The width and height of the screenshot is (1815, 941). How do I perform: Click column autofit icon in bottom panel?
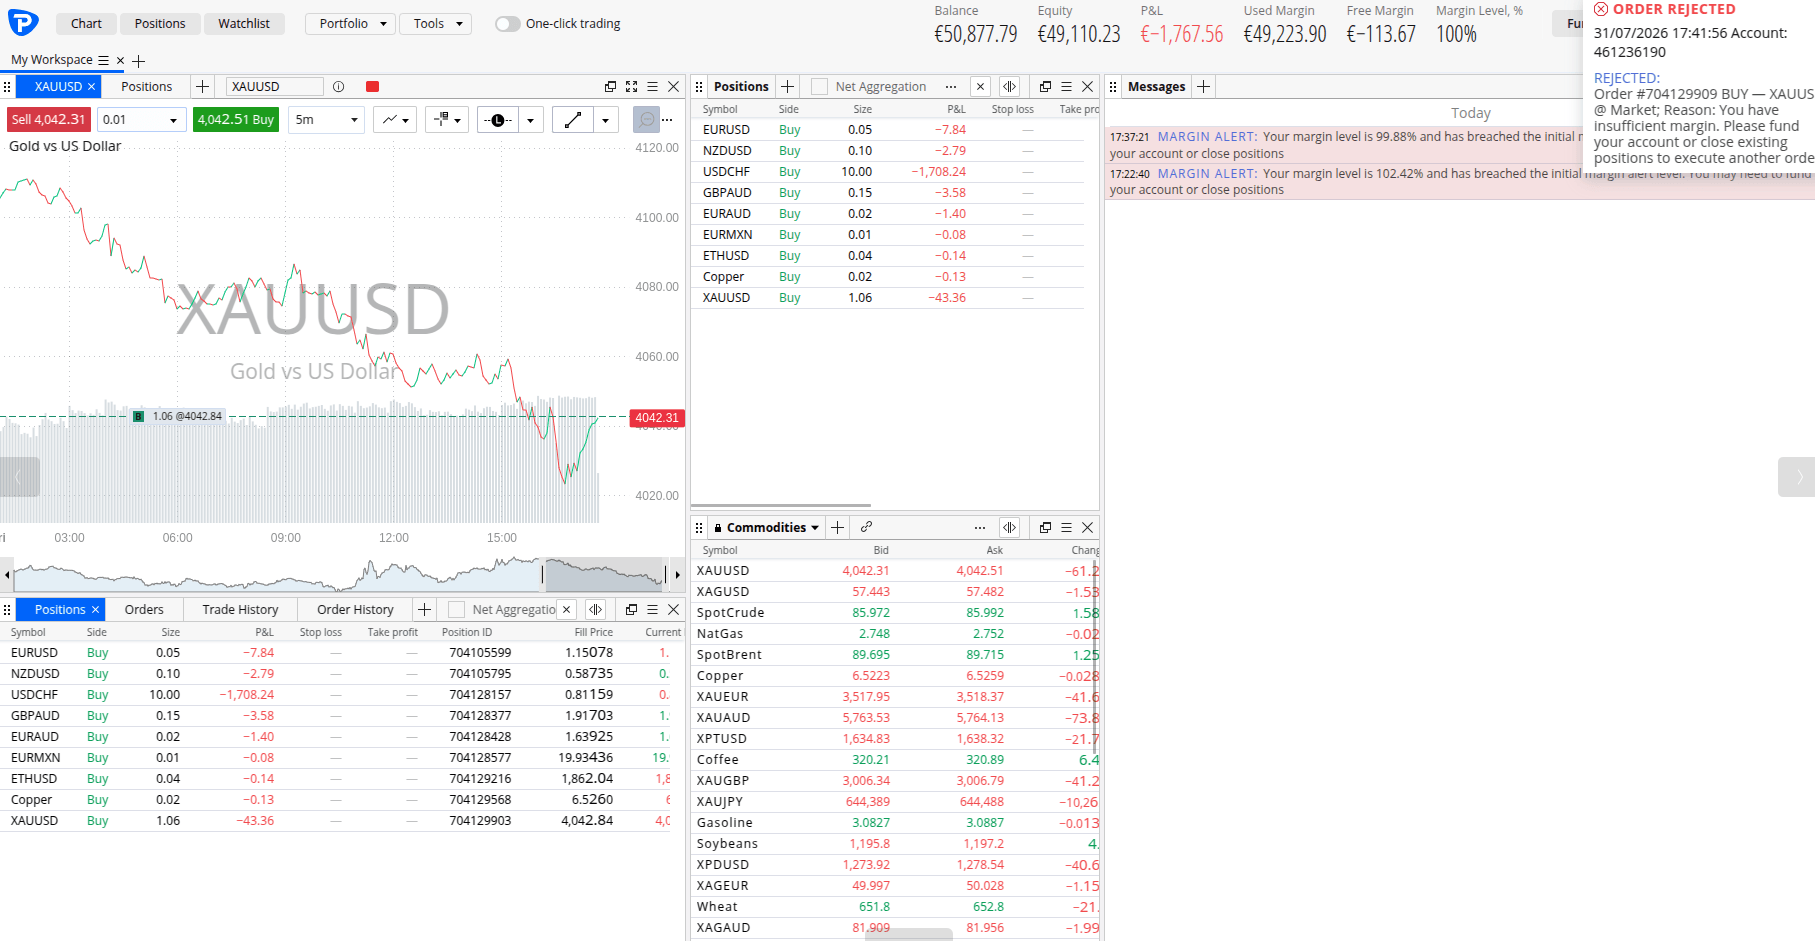595,609
